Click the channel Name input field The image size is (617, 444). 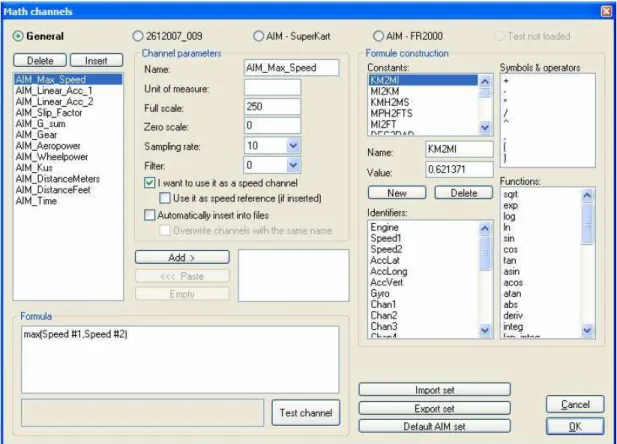(291, 68)
